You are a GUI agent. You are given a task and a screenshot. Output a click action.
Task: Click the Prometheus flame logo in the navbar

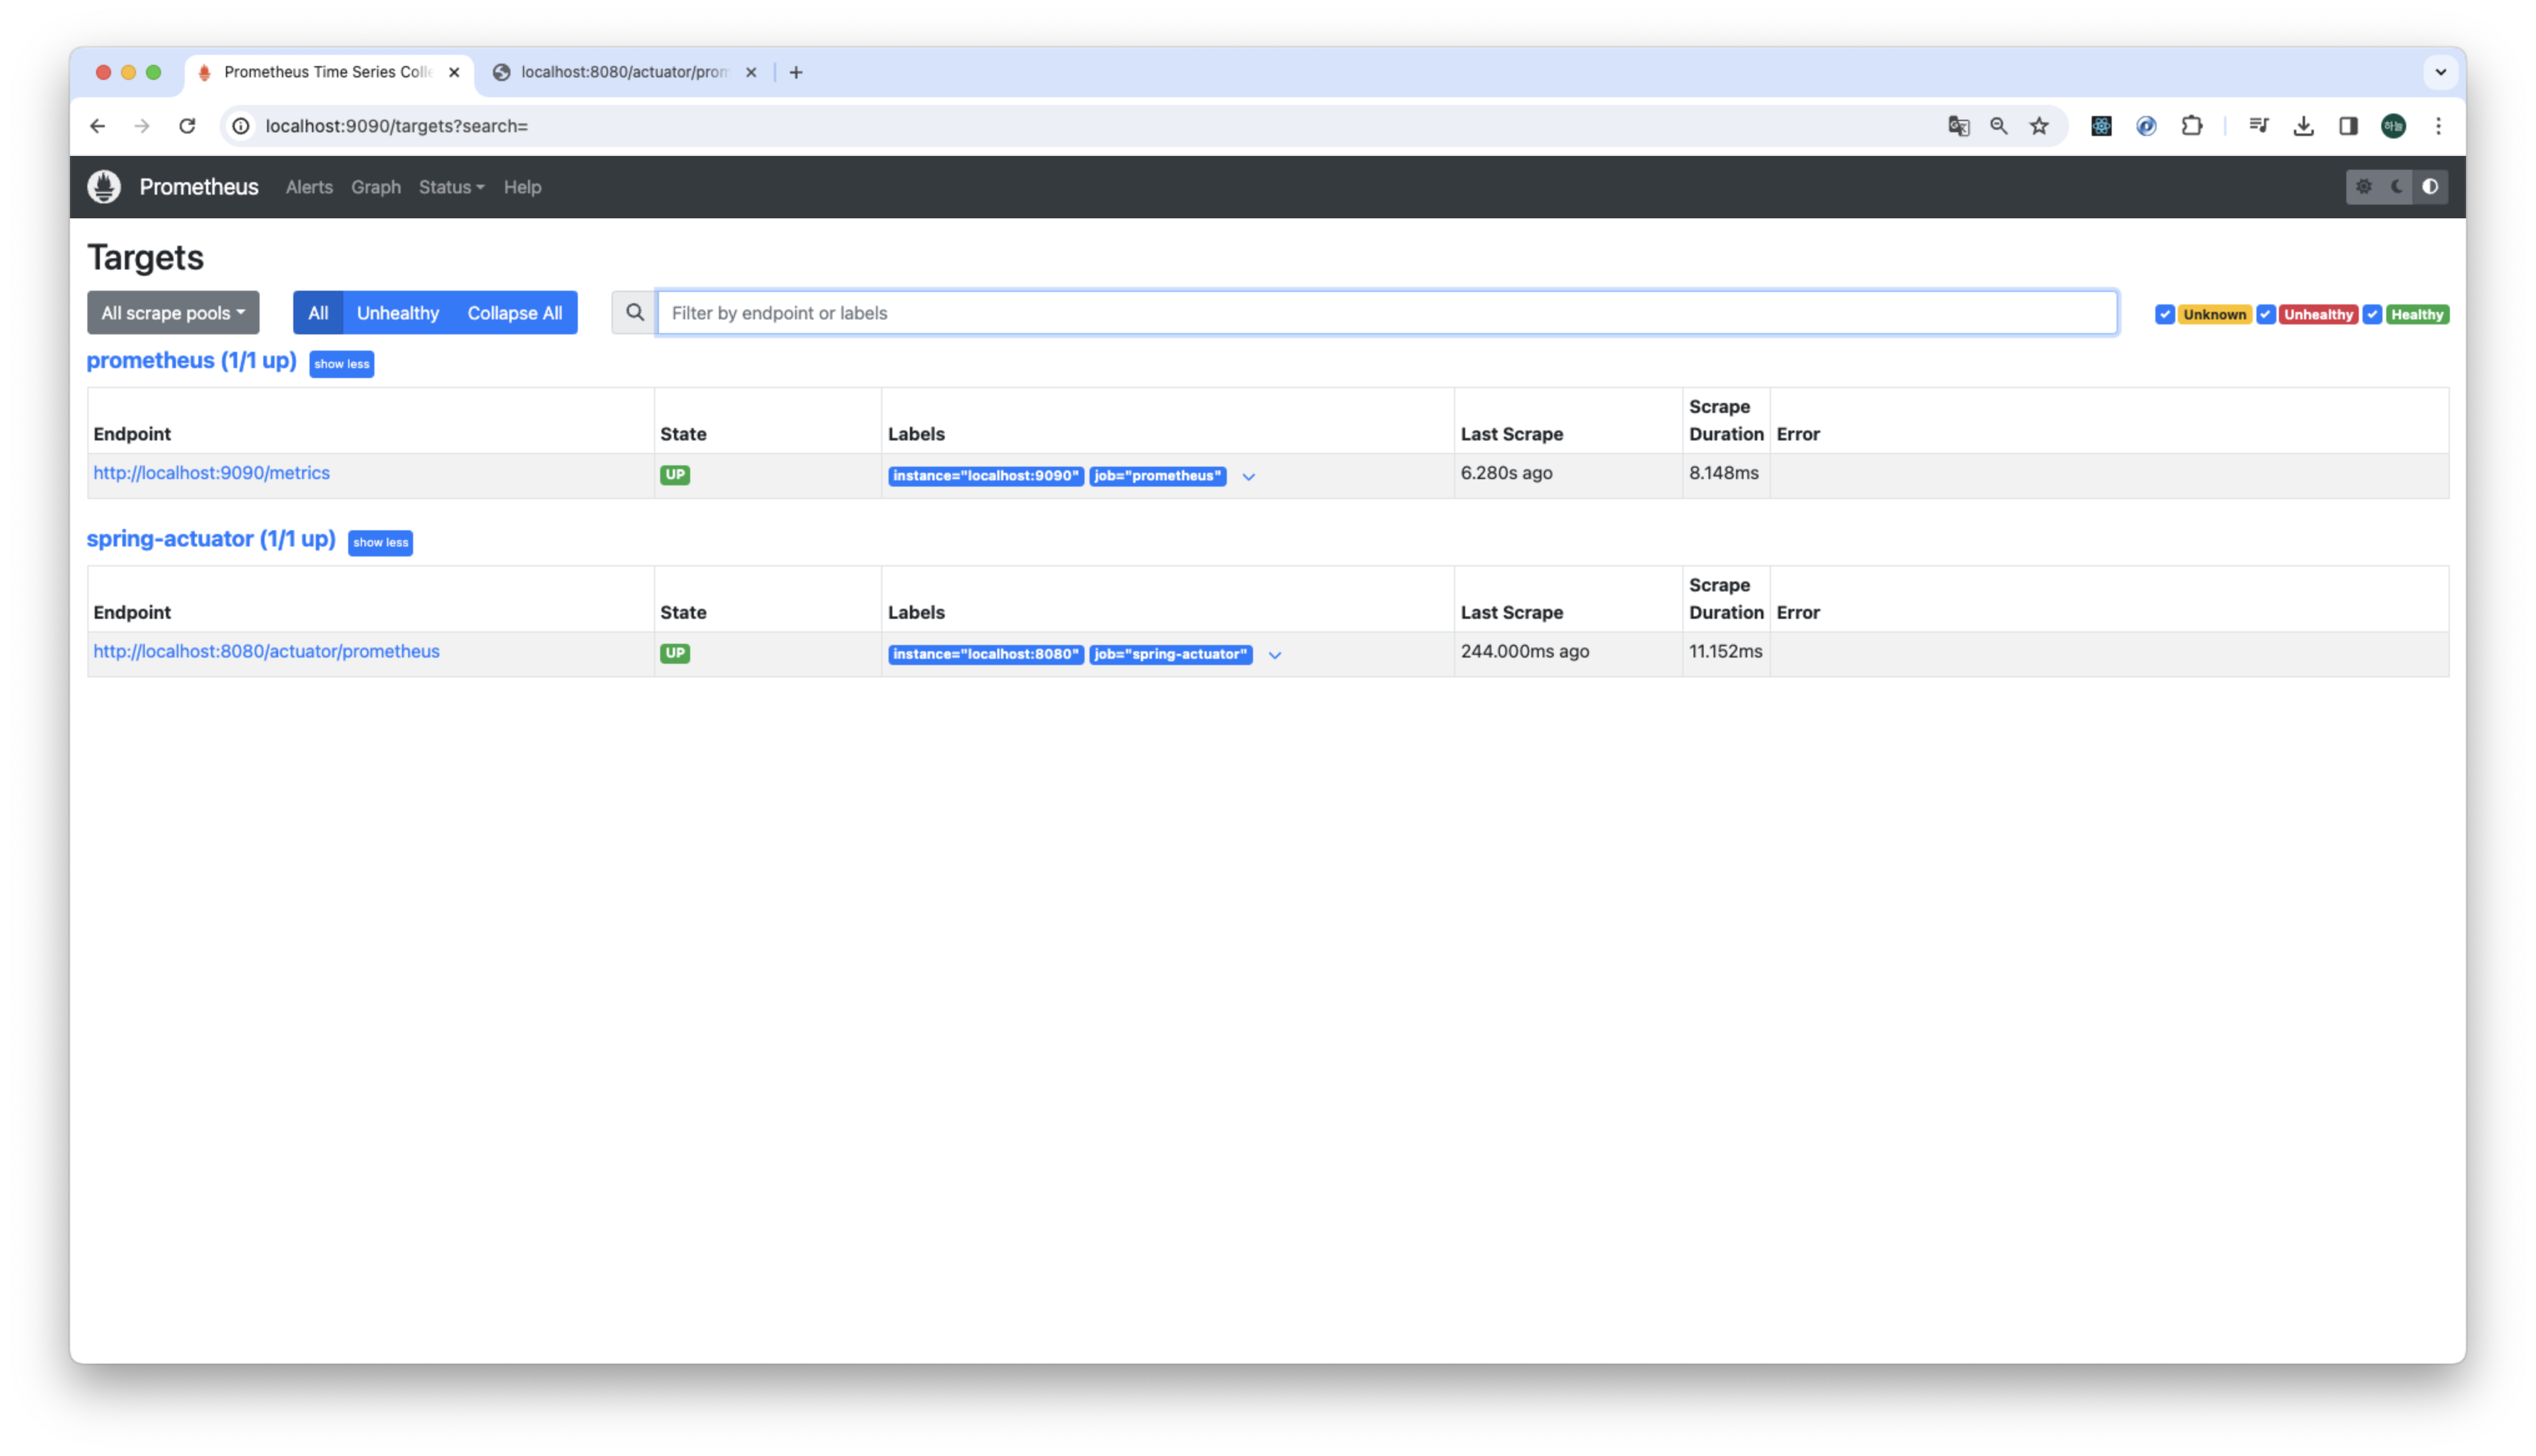(104, 187)
